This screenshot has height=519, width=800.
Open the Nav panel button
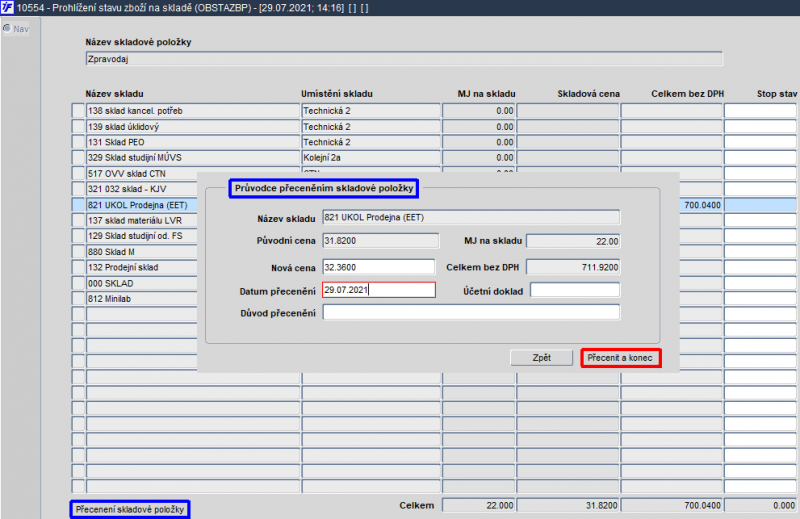pos(16,28)
